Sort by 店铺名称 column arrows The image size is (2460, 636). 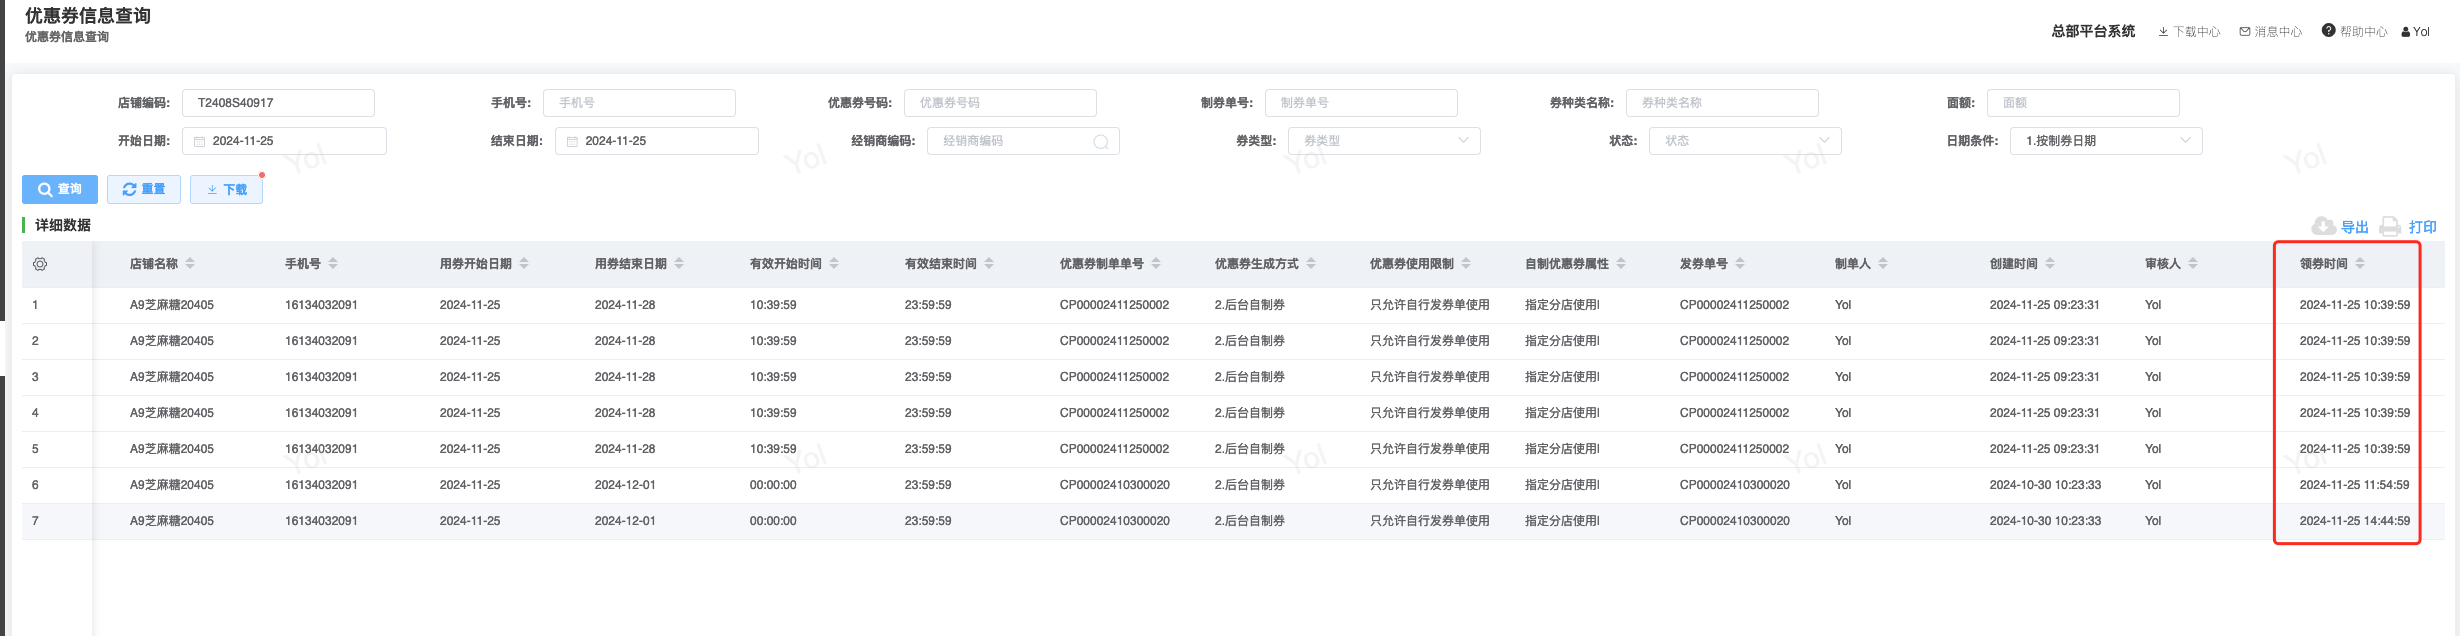click(x=190, y=264)
